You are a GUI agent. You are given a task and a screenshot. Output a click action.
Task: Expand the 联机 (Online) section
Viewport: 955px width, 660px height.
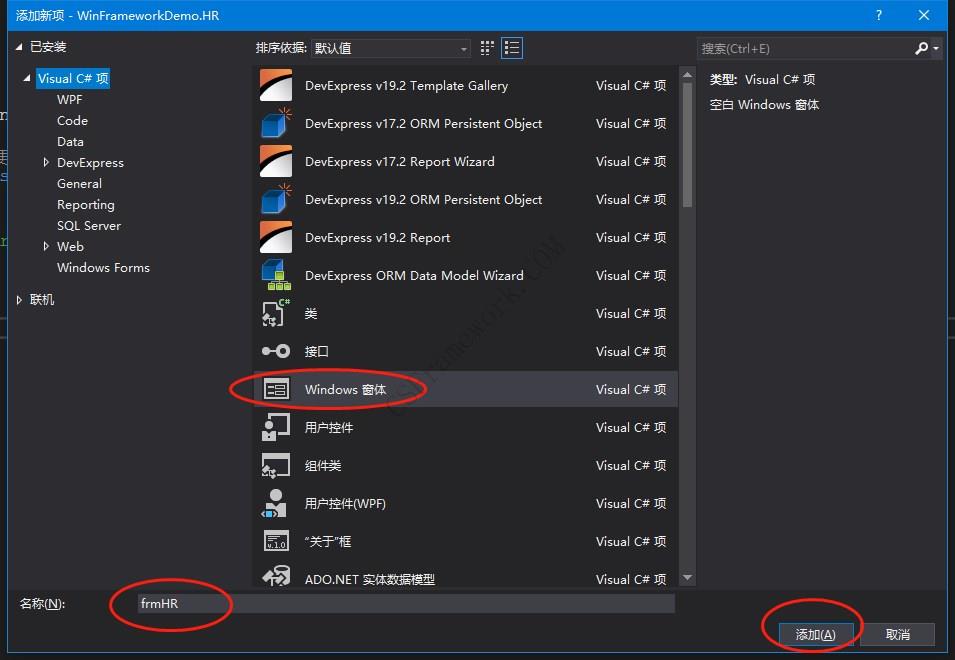tap(19, 300)
